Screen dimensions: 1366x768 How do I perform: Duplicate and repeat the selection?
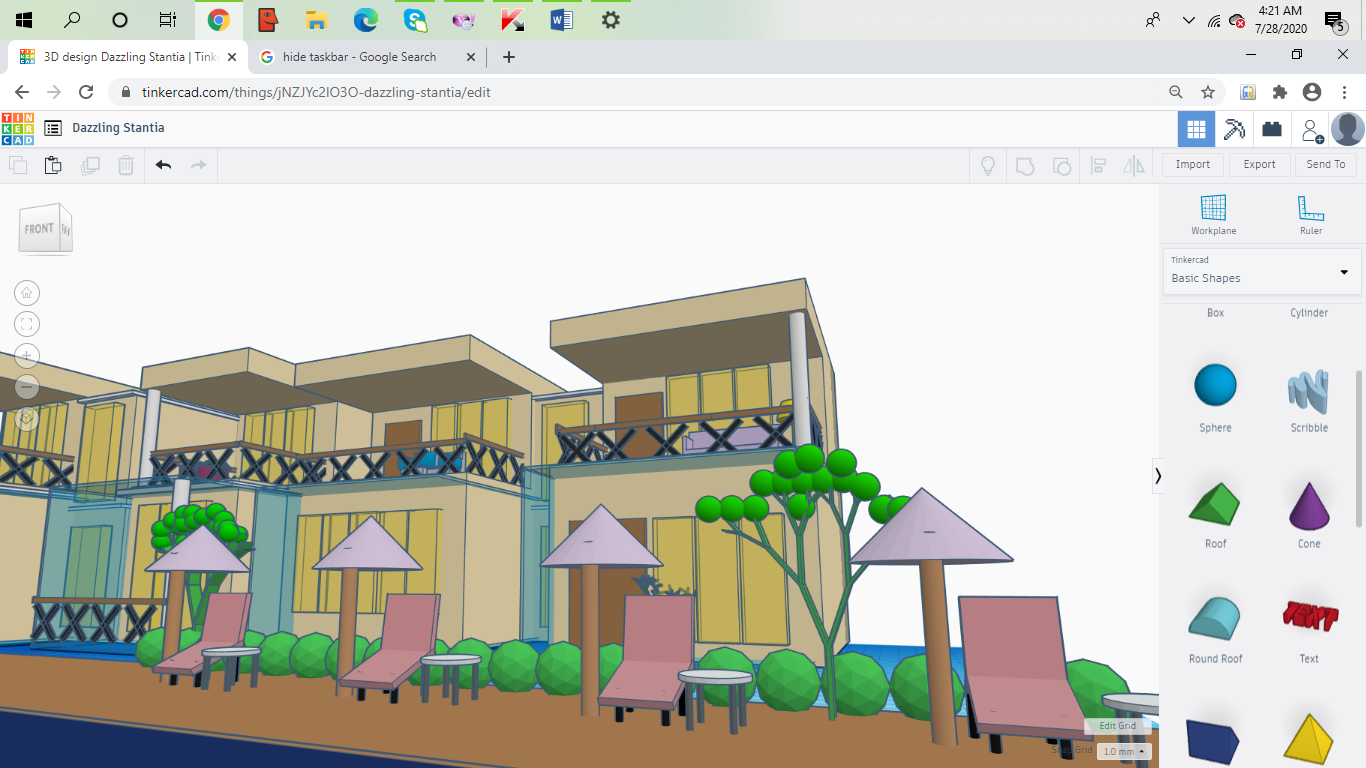pyautogui.click(x=90, y=165)
